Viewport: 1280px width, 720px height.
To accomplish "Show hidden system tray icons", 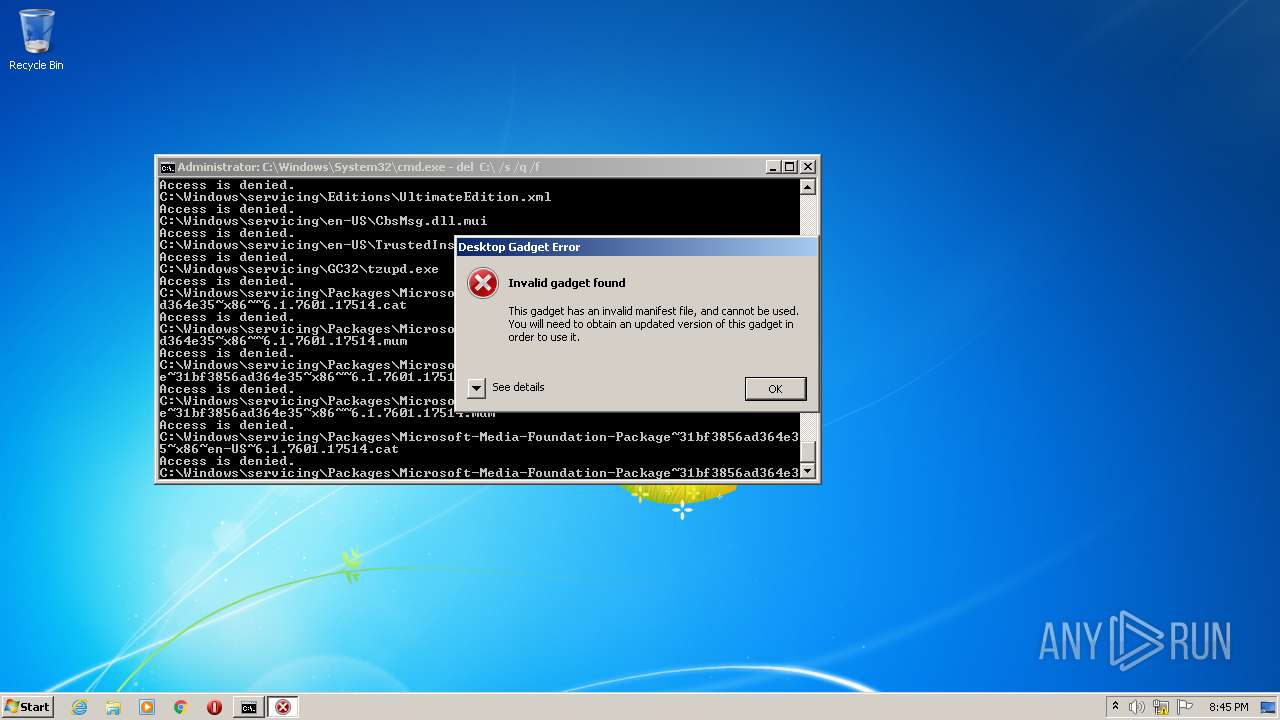I will pos(1115,707).
